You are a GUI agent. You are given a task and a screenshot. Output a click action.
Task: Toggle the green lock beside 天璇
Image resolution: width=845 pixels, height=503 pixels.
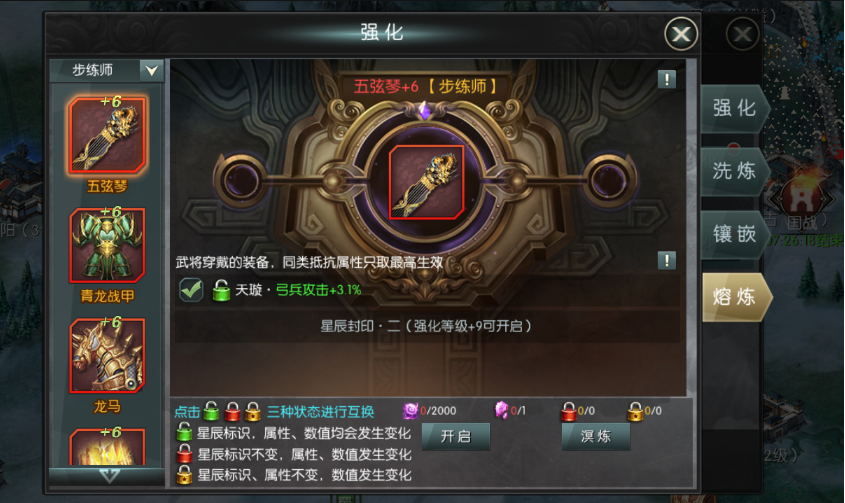click(x=221, y=291)
